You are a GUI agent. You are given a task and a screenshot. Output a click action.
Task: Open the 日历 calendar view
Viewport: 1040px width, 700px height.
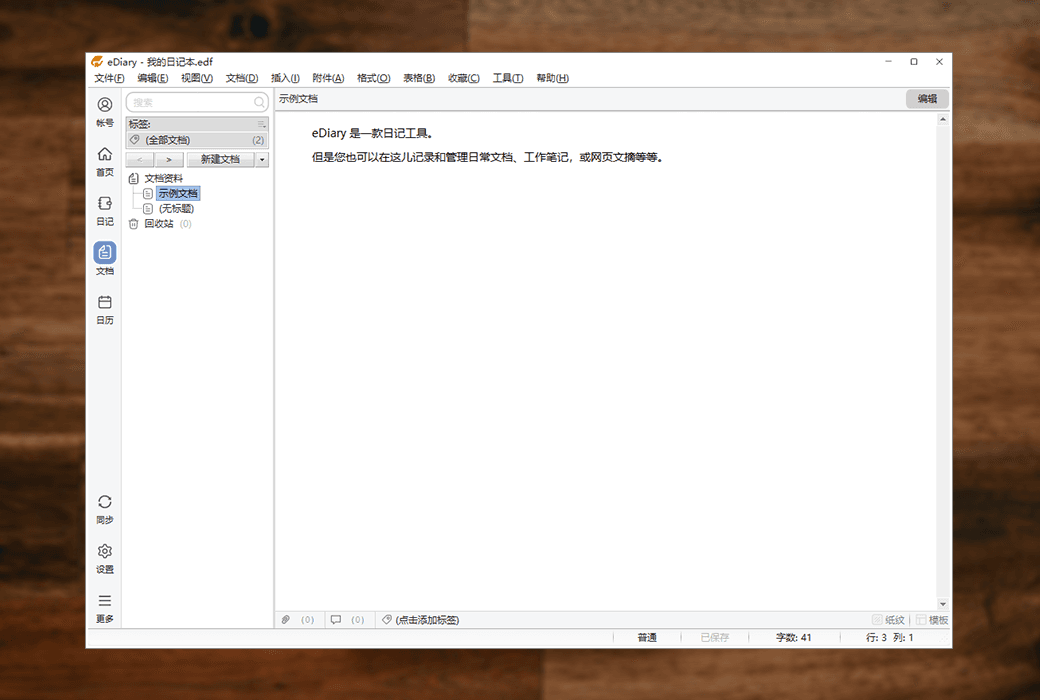(105, 302)
